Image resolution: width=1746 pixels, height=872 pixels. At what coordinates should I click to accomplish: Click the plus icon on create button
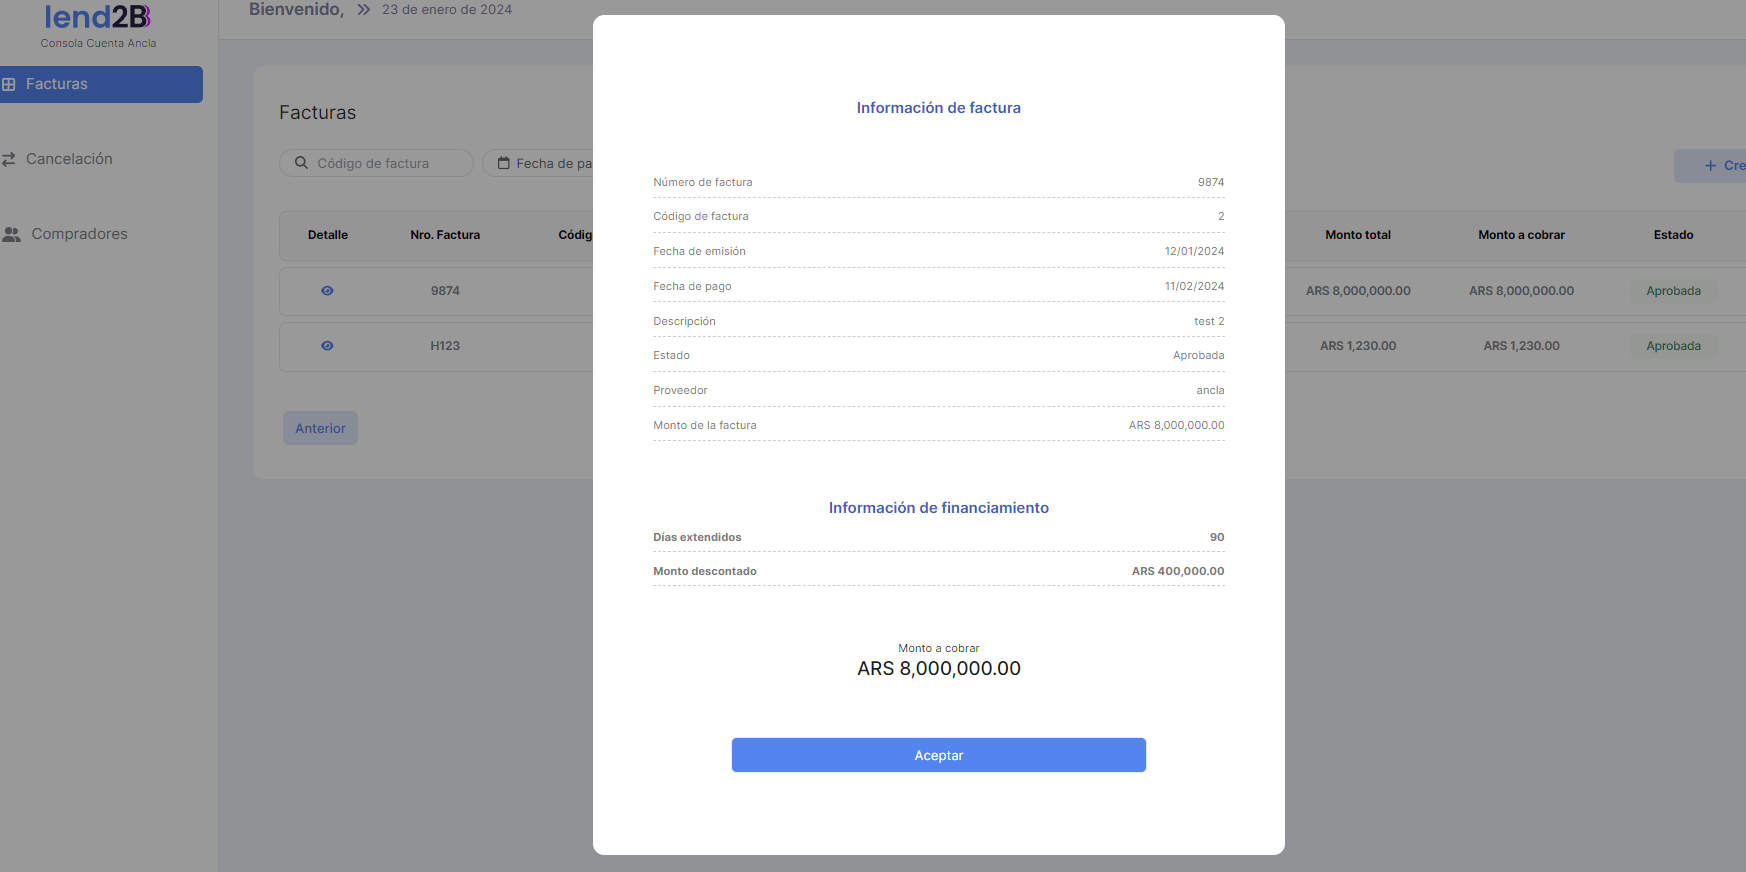[1710, 166]
